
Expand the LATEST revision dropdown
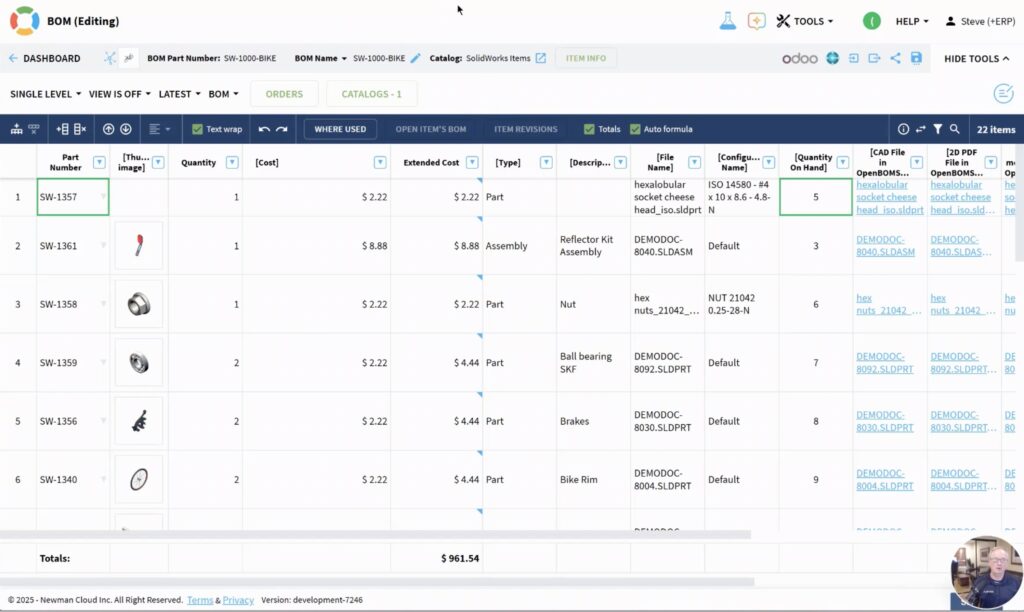[180, 94]
